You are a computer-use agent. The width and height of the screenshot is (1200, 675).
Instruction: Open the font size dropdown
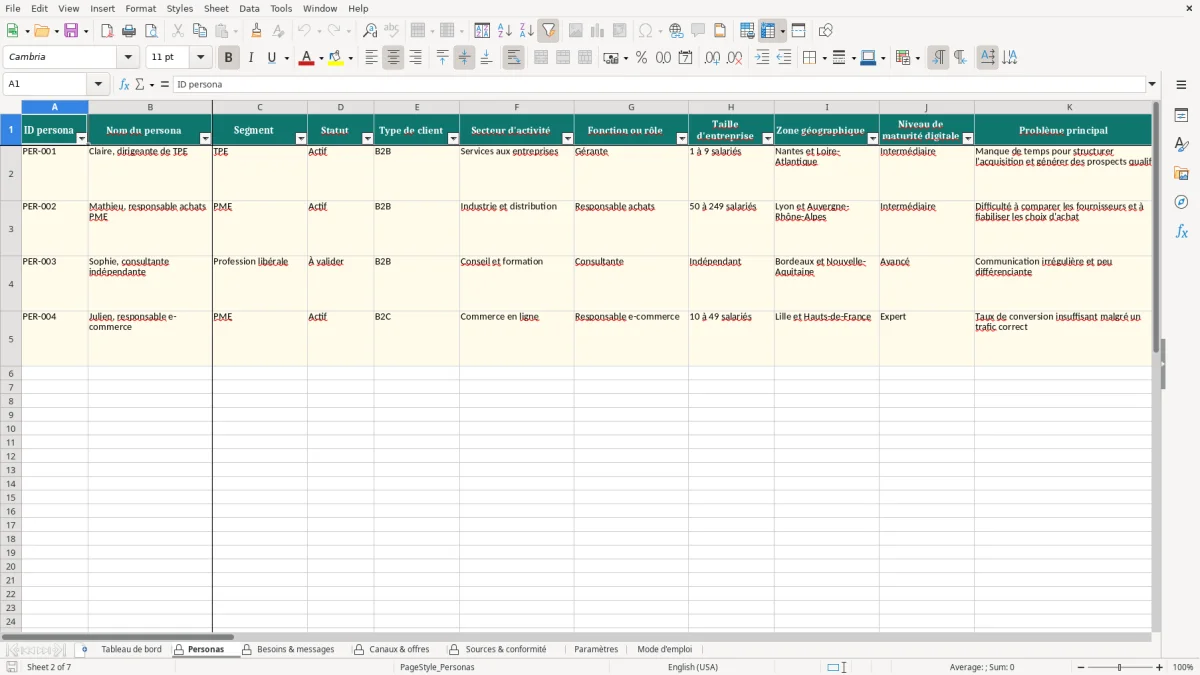point(200,58)
